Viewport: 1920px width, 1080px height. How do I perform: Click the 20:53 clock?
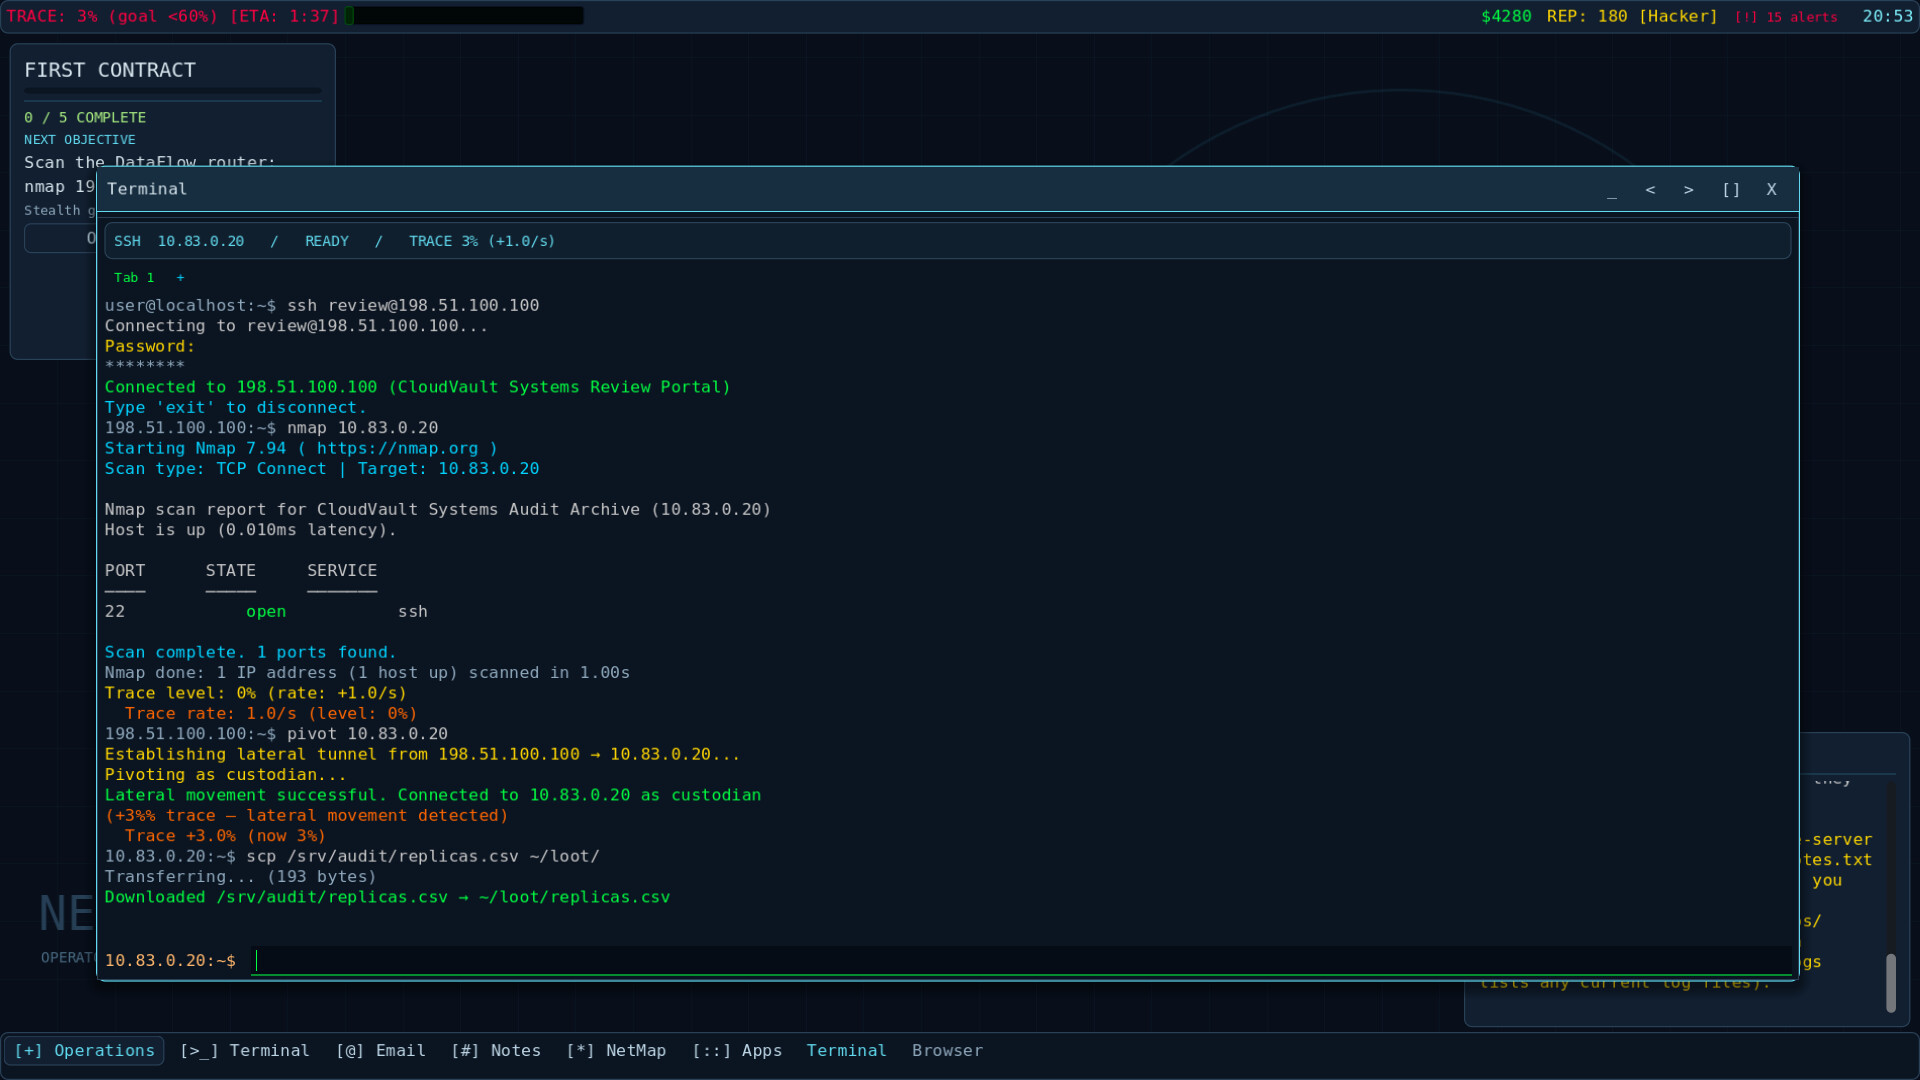tap(1887, 16)
